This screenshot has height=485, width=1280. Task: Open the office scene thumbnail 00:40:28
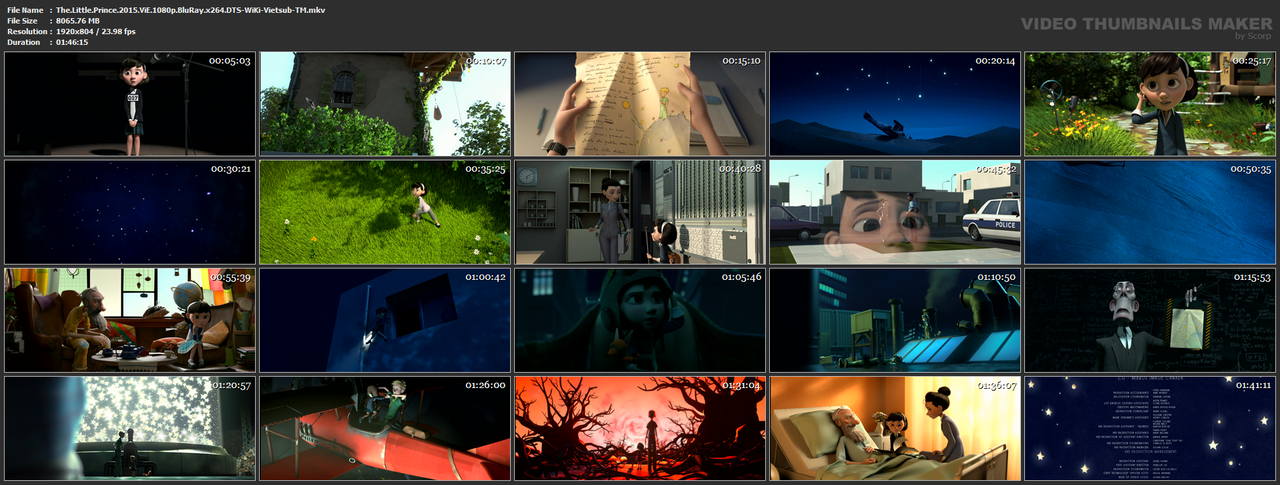click(x=640, y=212)
